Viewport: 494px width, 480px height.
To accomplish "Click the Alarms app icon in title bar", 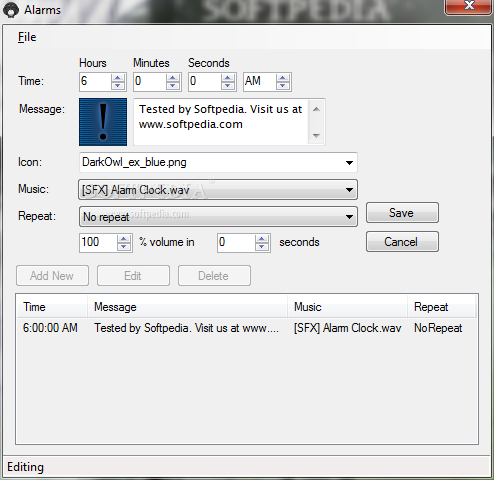I will click(x=11, y=10).
